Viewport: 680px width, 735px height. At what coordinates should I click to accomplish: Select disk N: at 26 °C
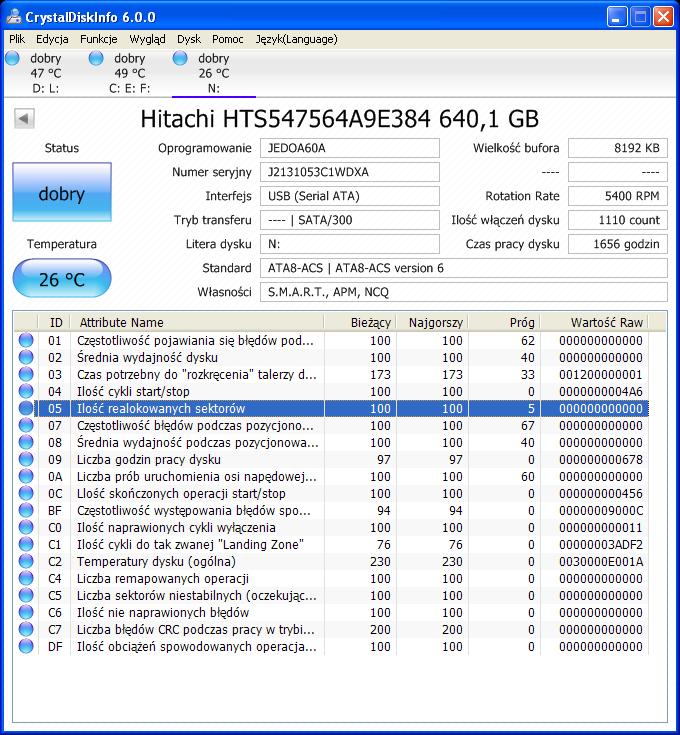pyautogui.click(x=214, y=73)
